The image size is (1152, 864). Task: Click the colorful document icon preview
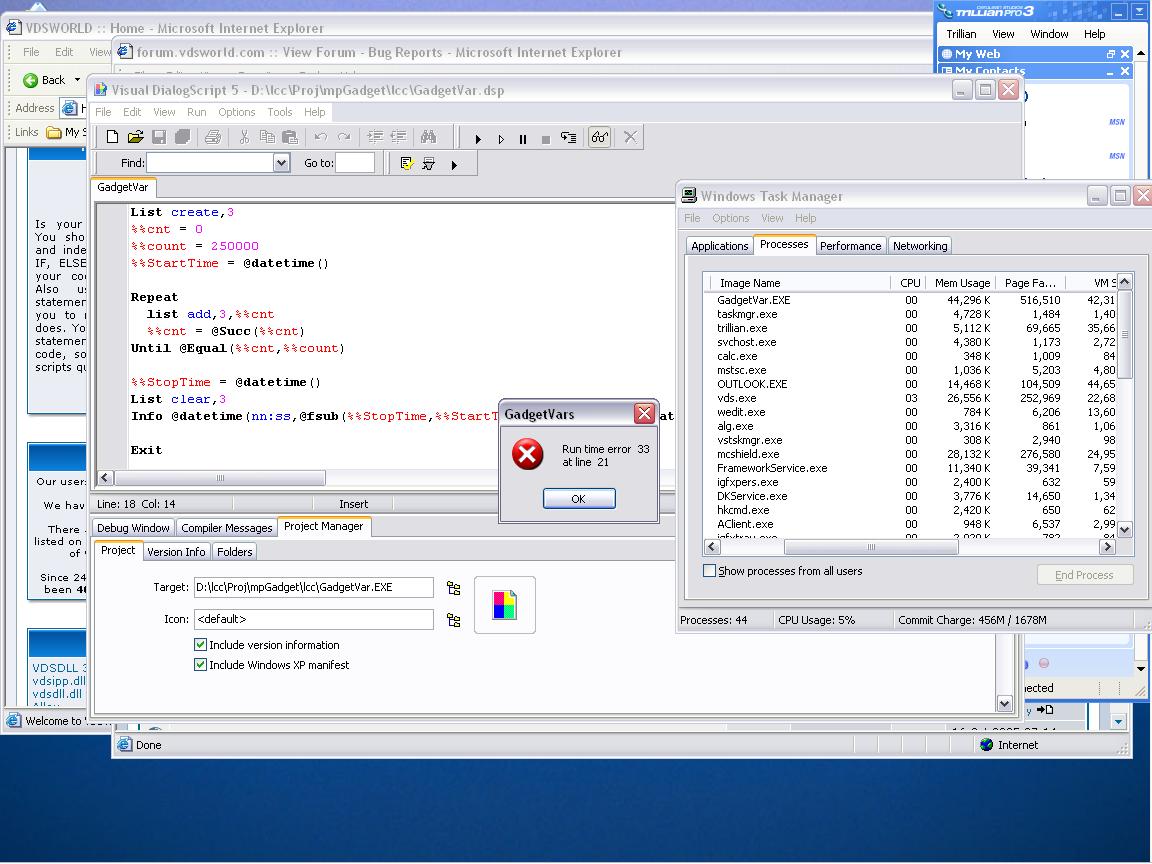click(505, 605)
